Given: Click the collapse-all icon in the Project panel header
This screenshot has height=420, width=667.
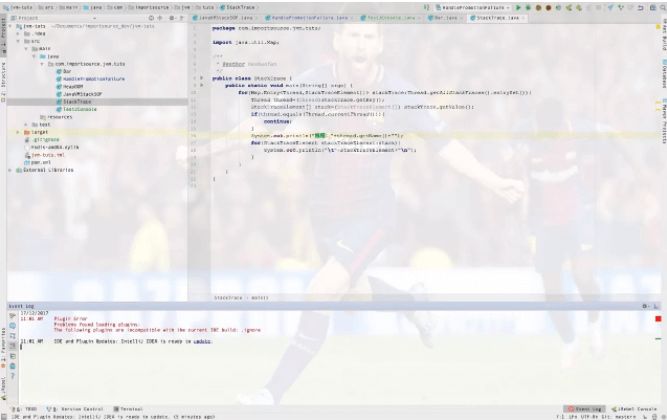Looking at the screenshot, I should (160, 18).
